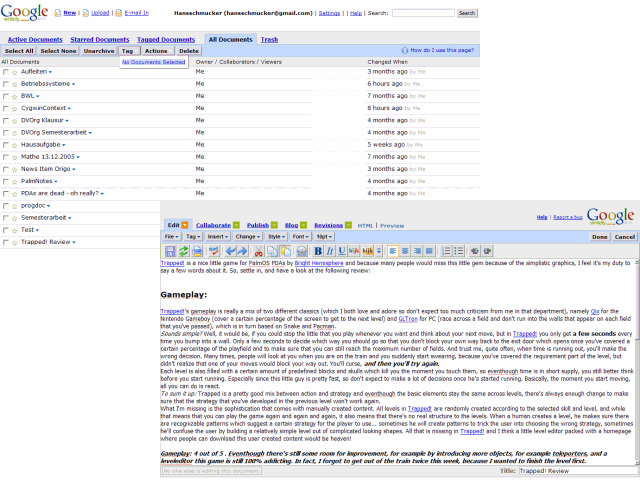Screen dimensions: 640x480
Task: Click the insert link icon next to paste
Action: tap(302, 251)
